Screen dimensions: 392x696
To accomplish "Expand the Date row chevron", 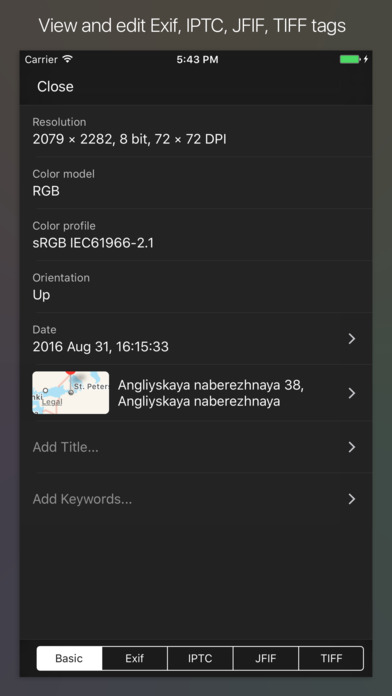I will pyautogui.click(x=352, y=339).
